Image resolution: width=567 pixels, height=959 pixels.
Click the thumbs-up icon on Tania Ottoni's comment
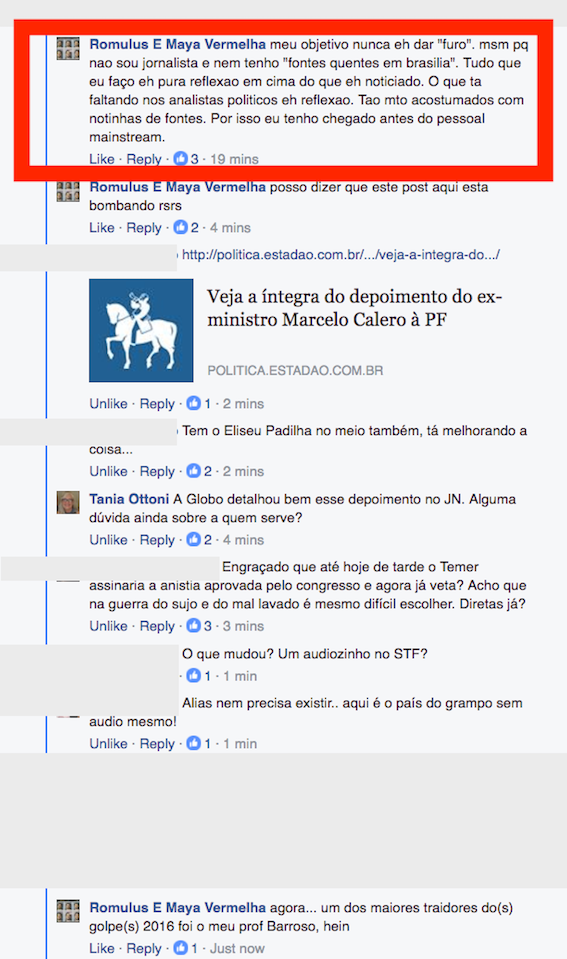click(193, 540)
